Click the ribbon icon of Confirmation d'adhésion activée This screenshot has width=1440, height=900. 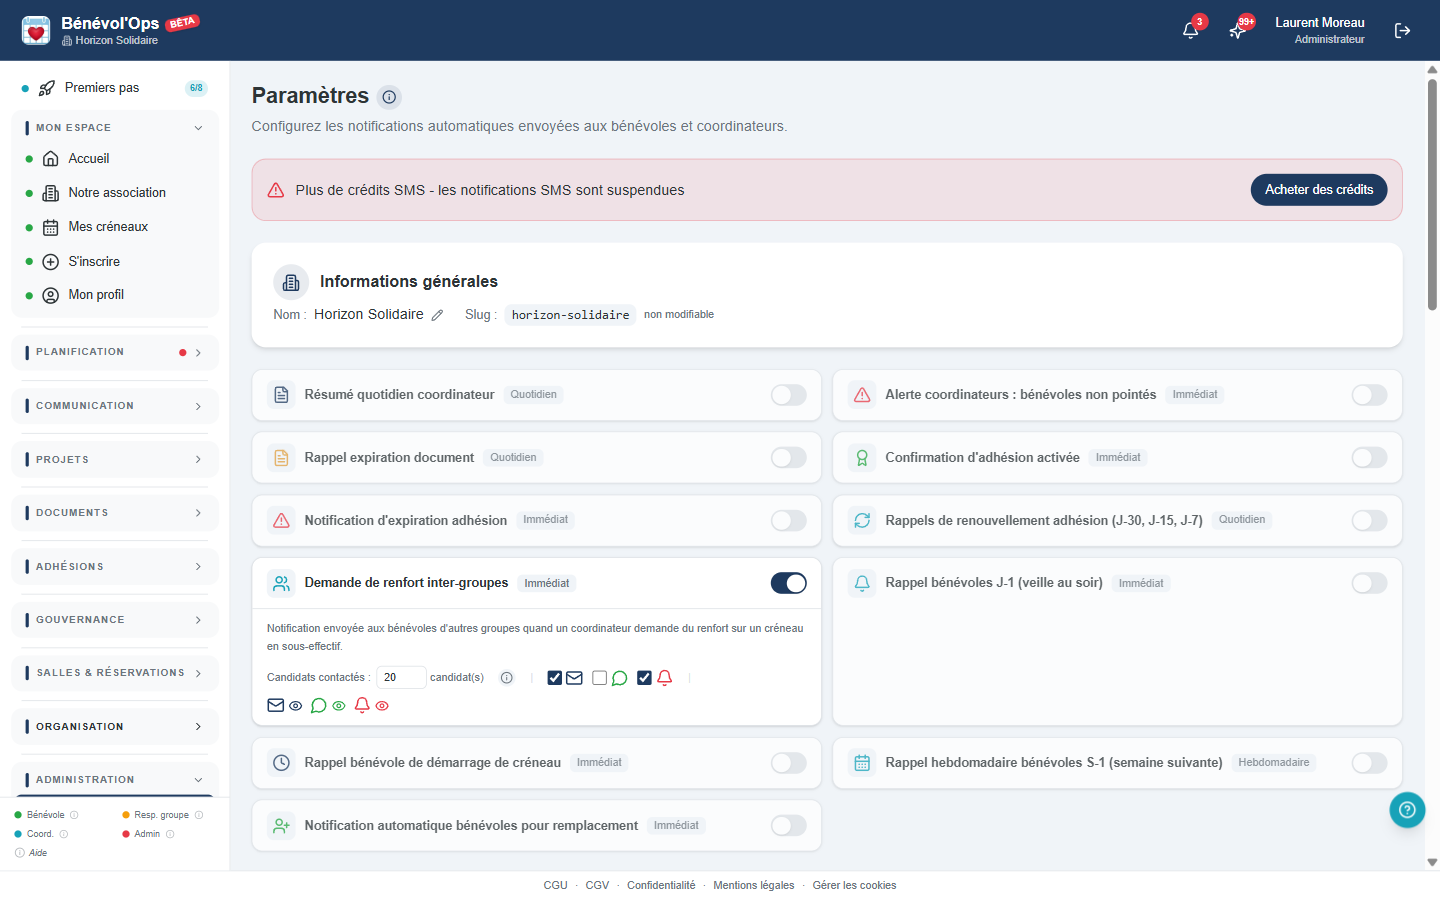(x=862, y=458)
